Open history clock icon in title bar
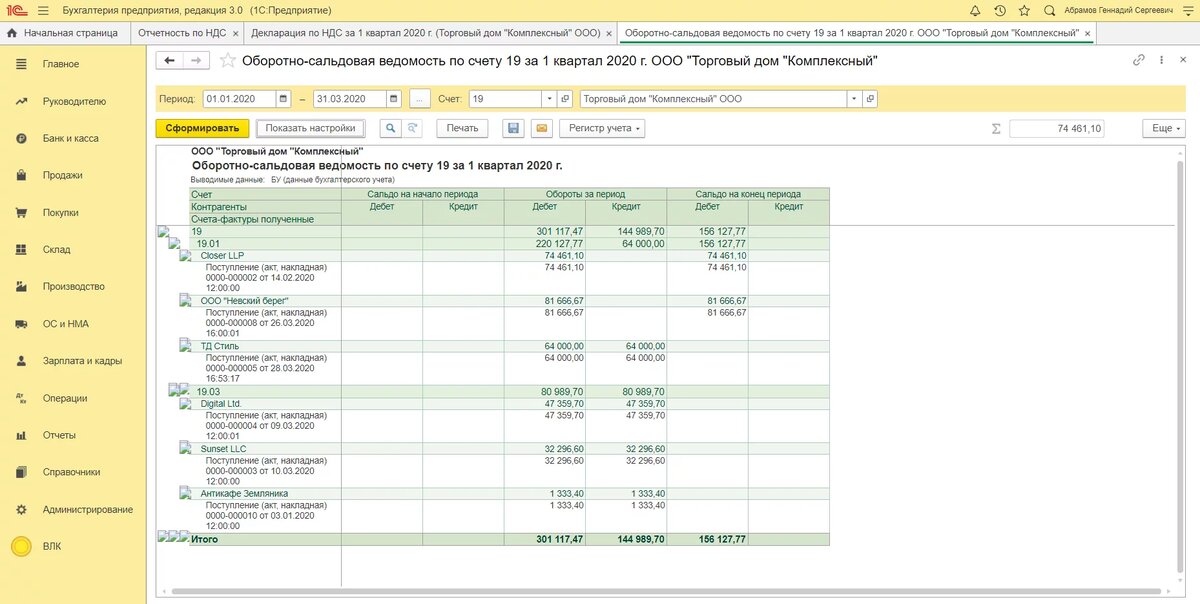The image size is (1200, 604). coord(1000,10)
